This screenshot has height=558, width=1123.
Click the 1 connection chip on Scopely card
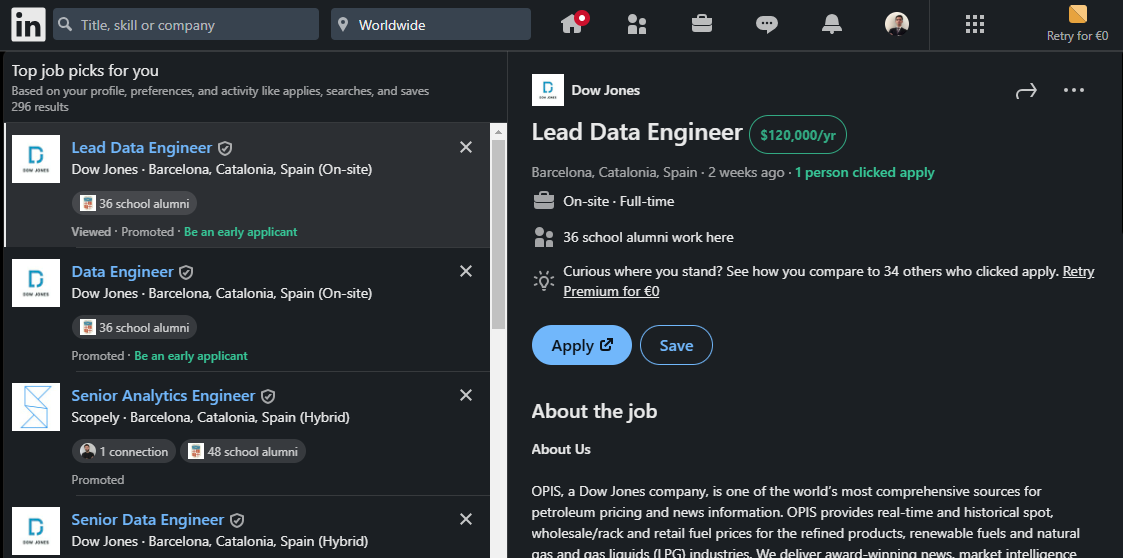[124, 451]
